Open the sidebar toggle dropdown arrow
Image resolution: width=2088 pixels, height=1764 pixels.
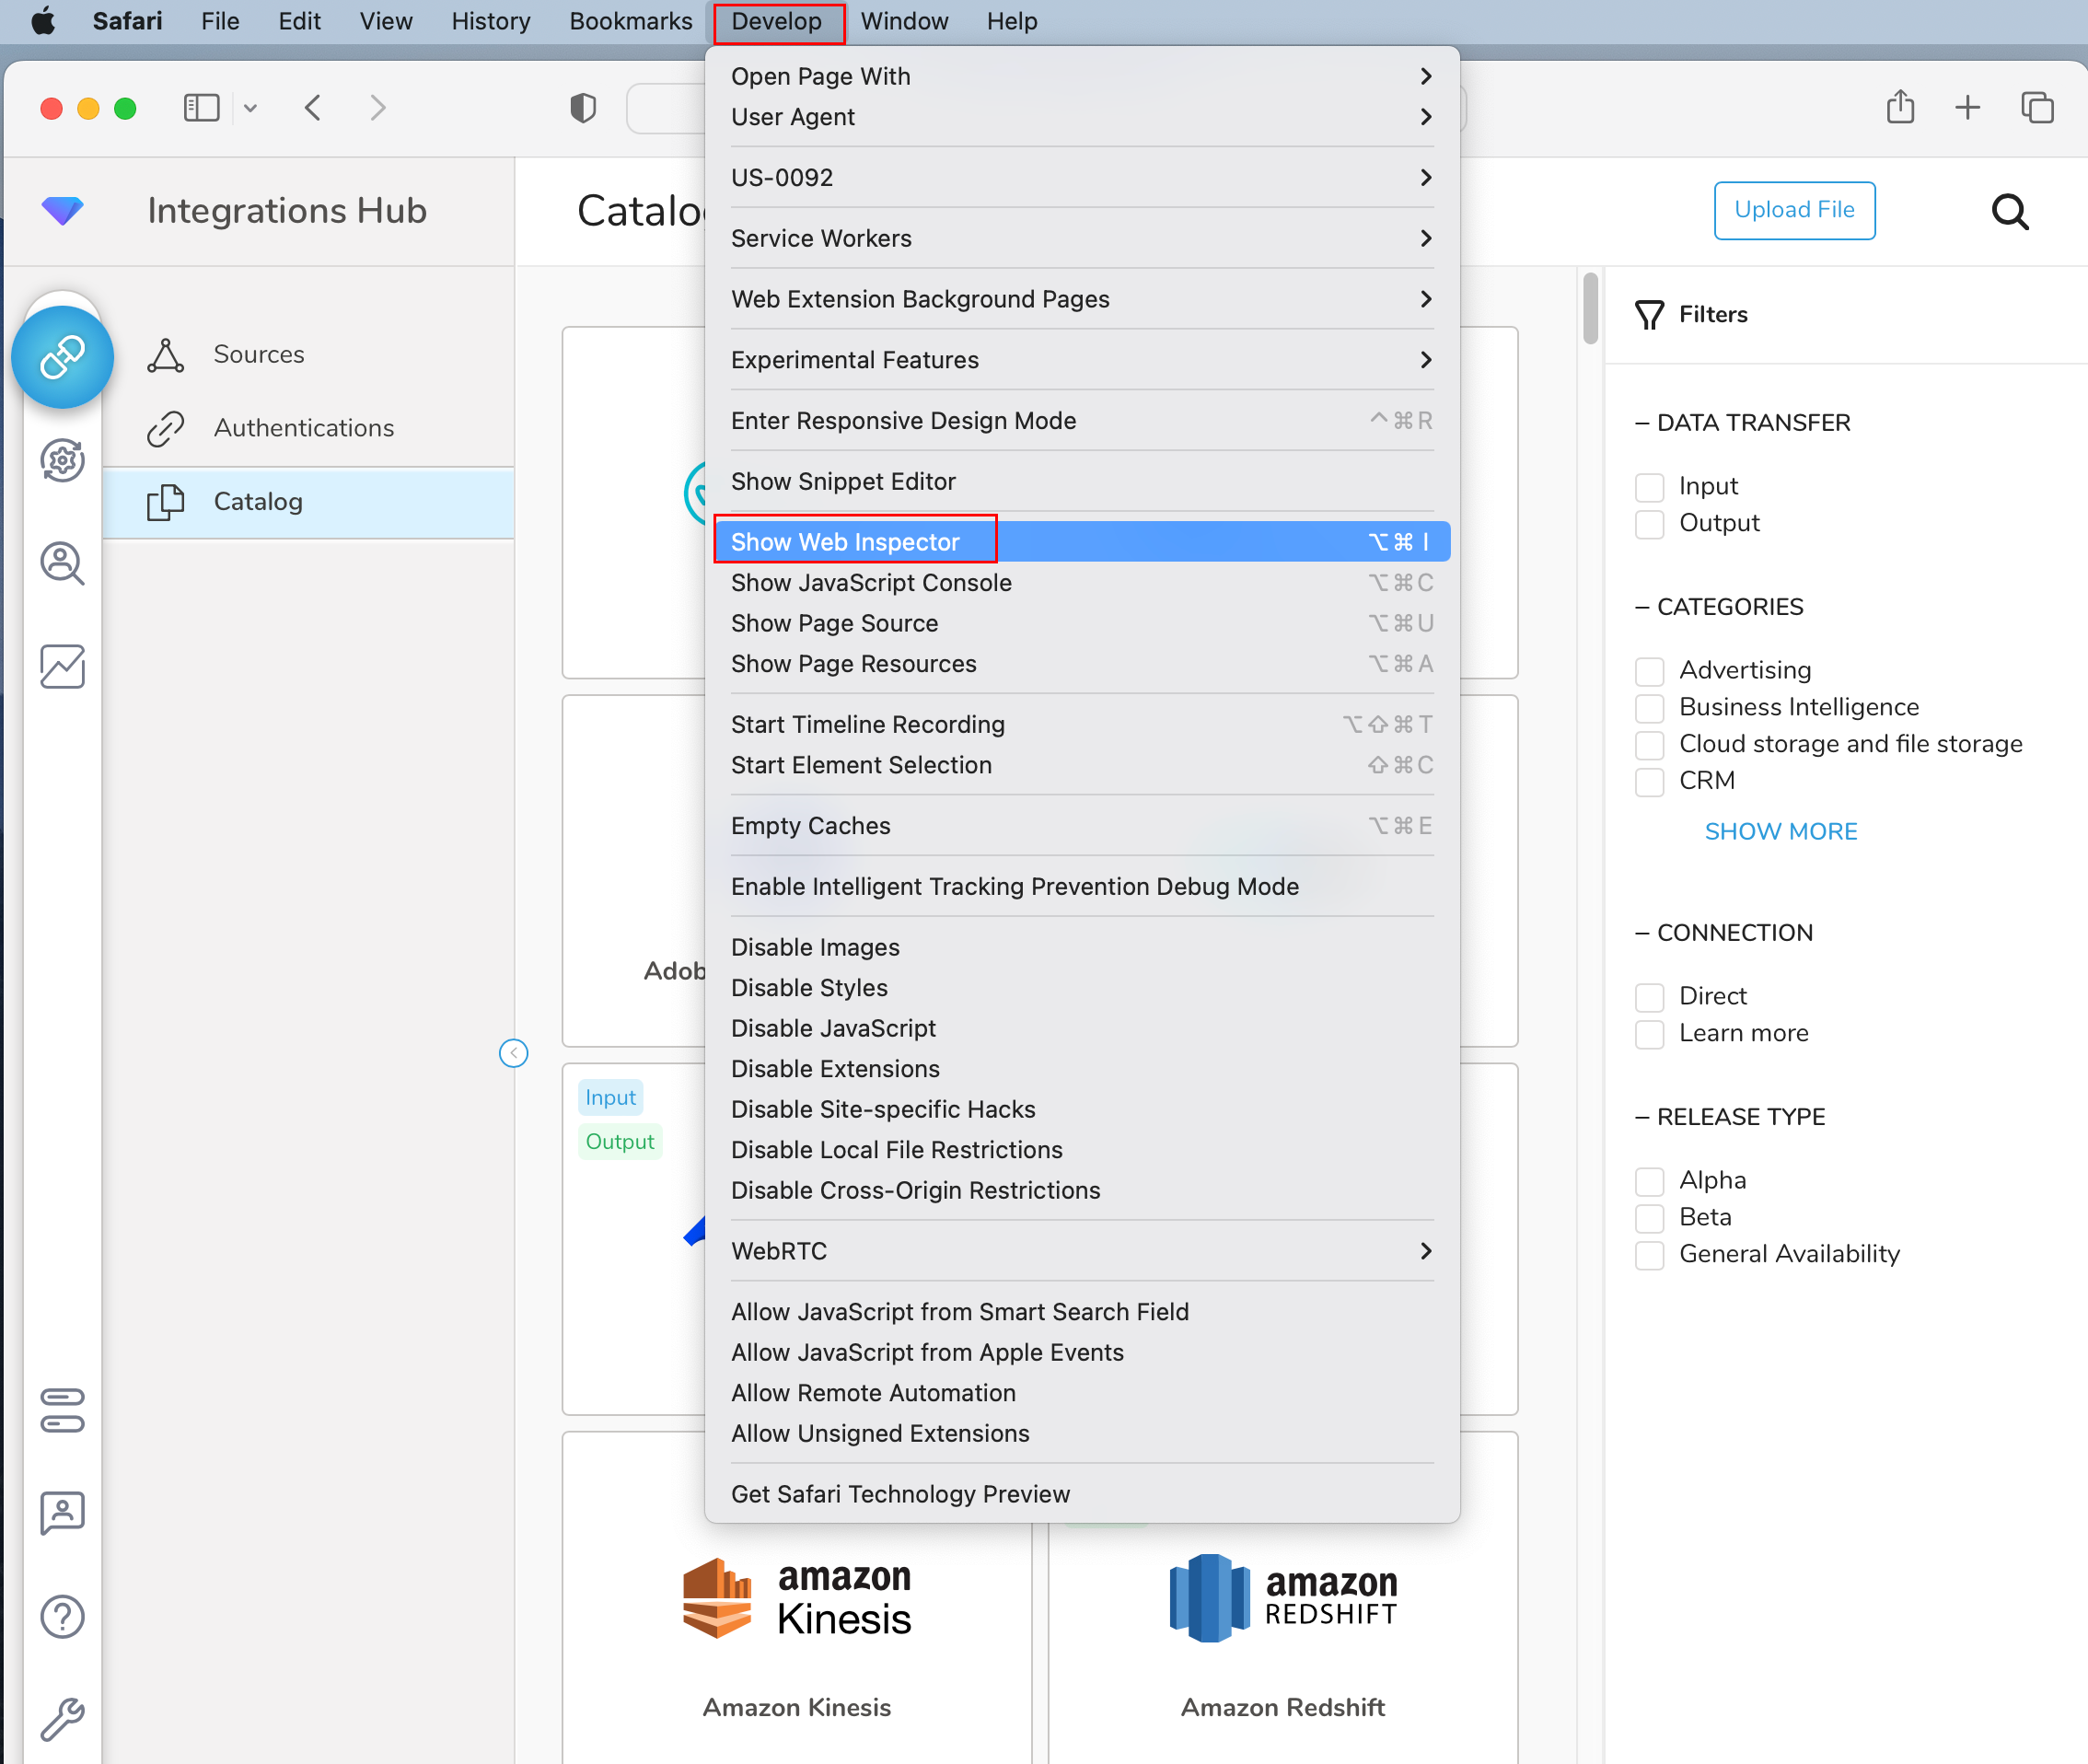click(250, 108)
